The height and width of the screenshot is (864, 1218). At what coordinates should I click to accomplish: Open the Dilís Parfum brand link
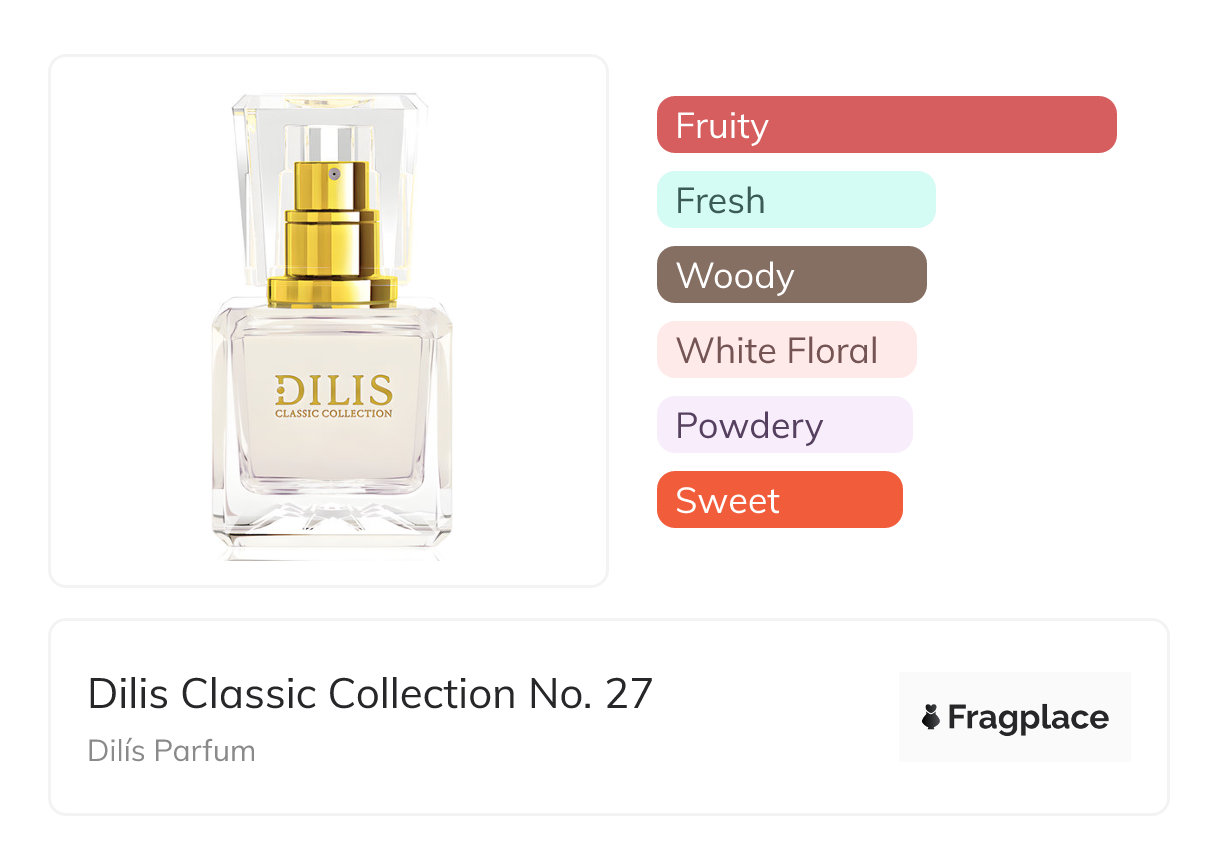pos(171,751)
